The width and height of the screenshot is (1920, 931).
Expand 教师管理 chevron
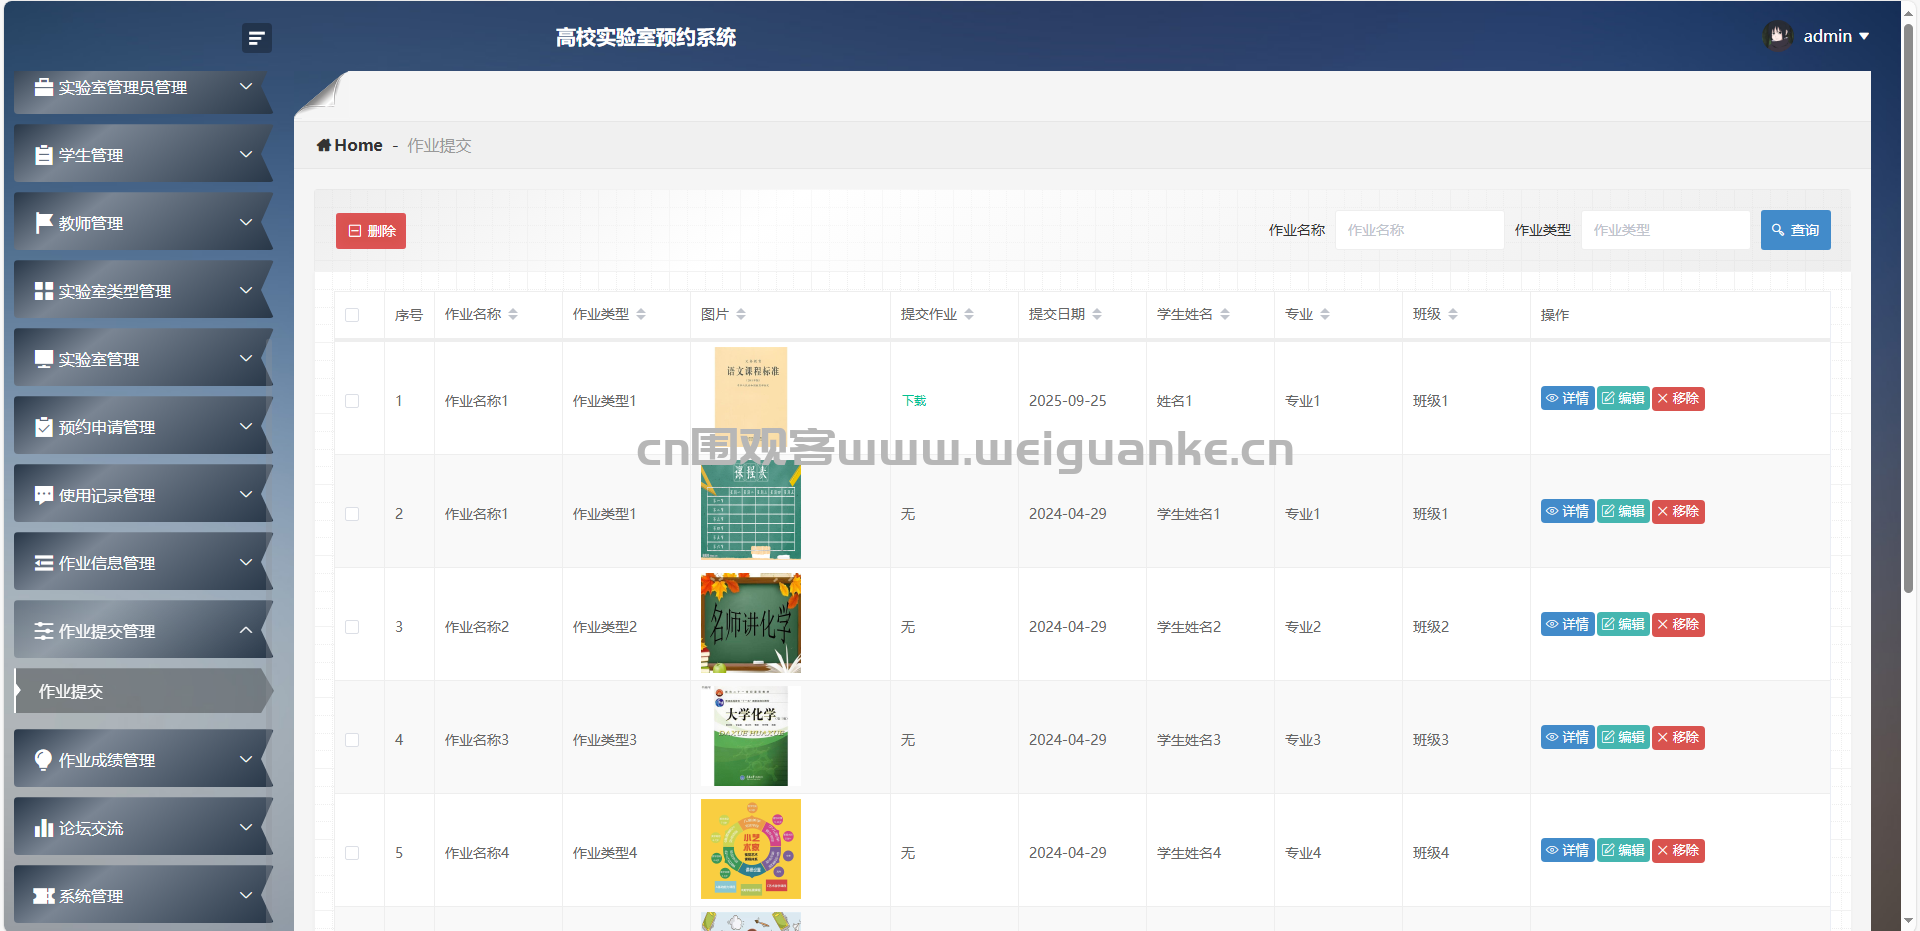[x=246, y=223]
